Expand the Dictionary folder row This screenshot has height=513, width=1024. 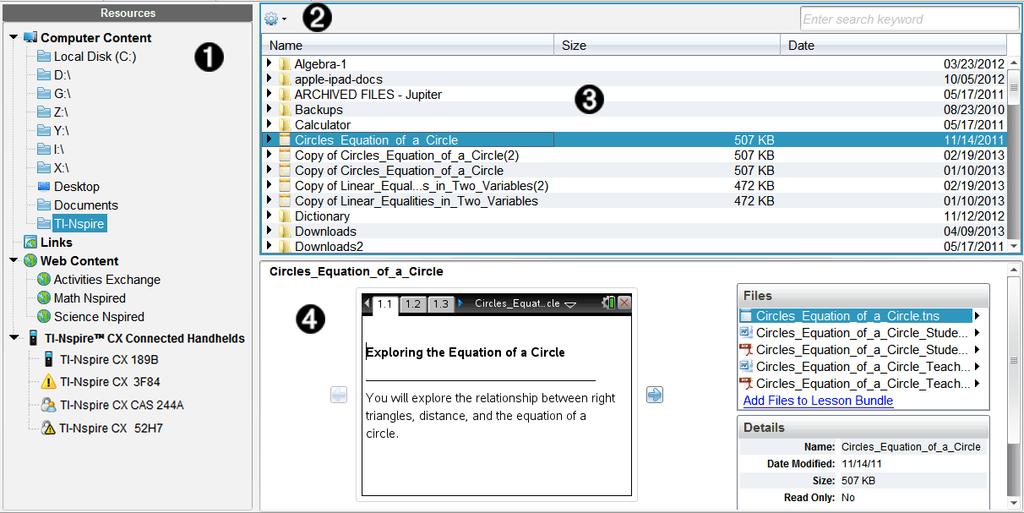(269, 216)
